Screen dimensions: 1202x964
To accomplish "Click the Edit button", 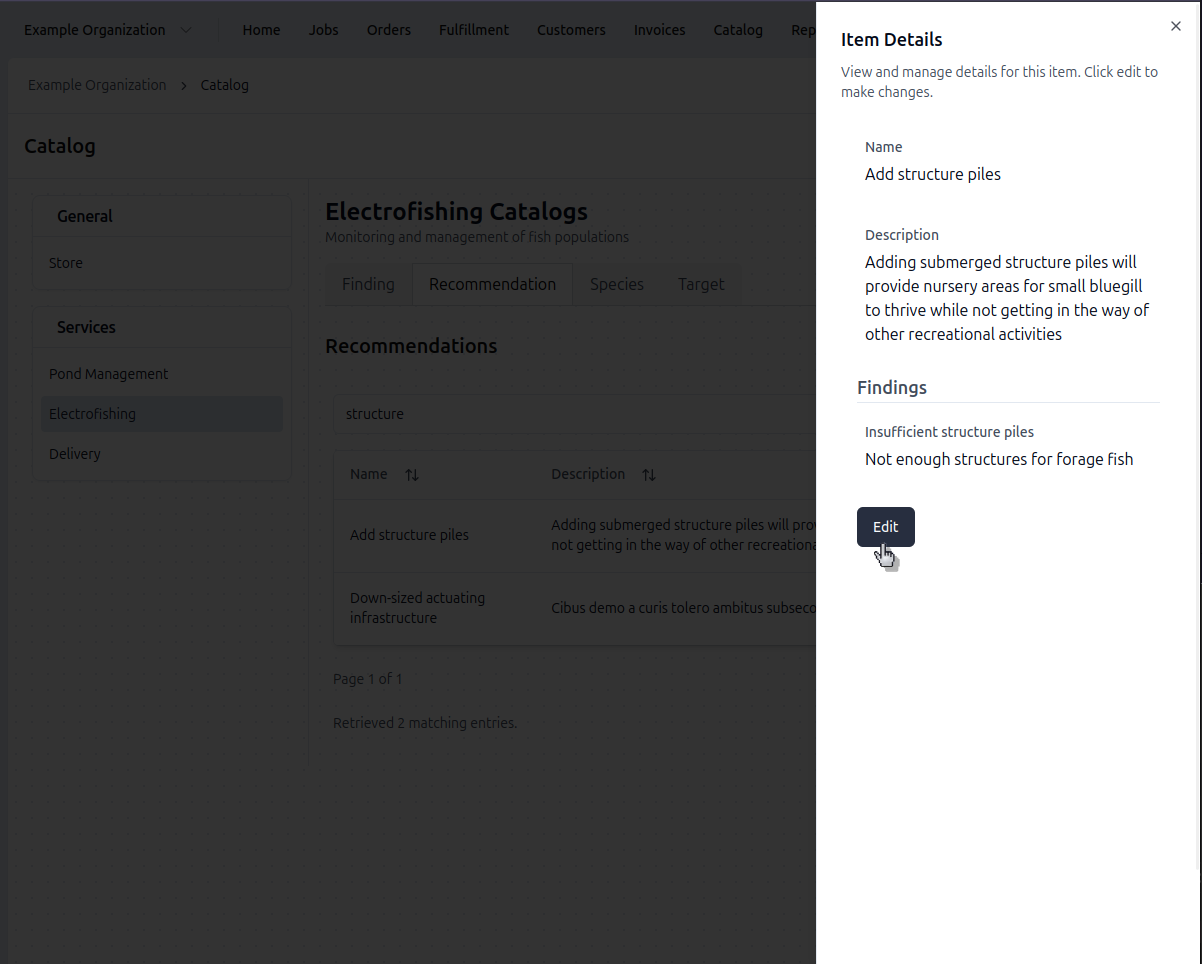I will pyautogui.click(x=885, y=527).
